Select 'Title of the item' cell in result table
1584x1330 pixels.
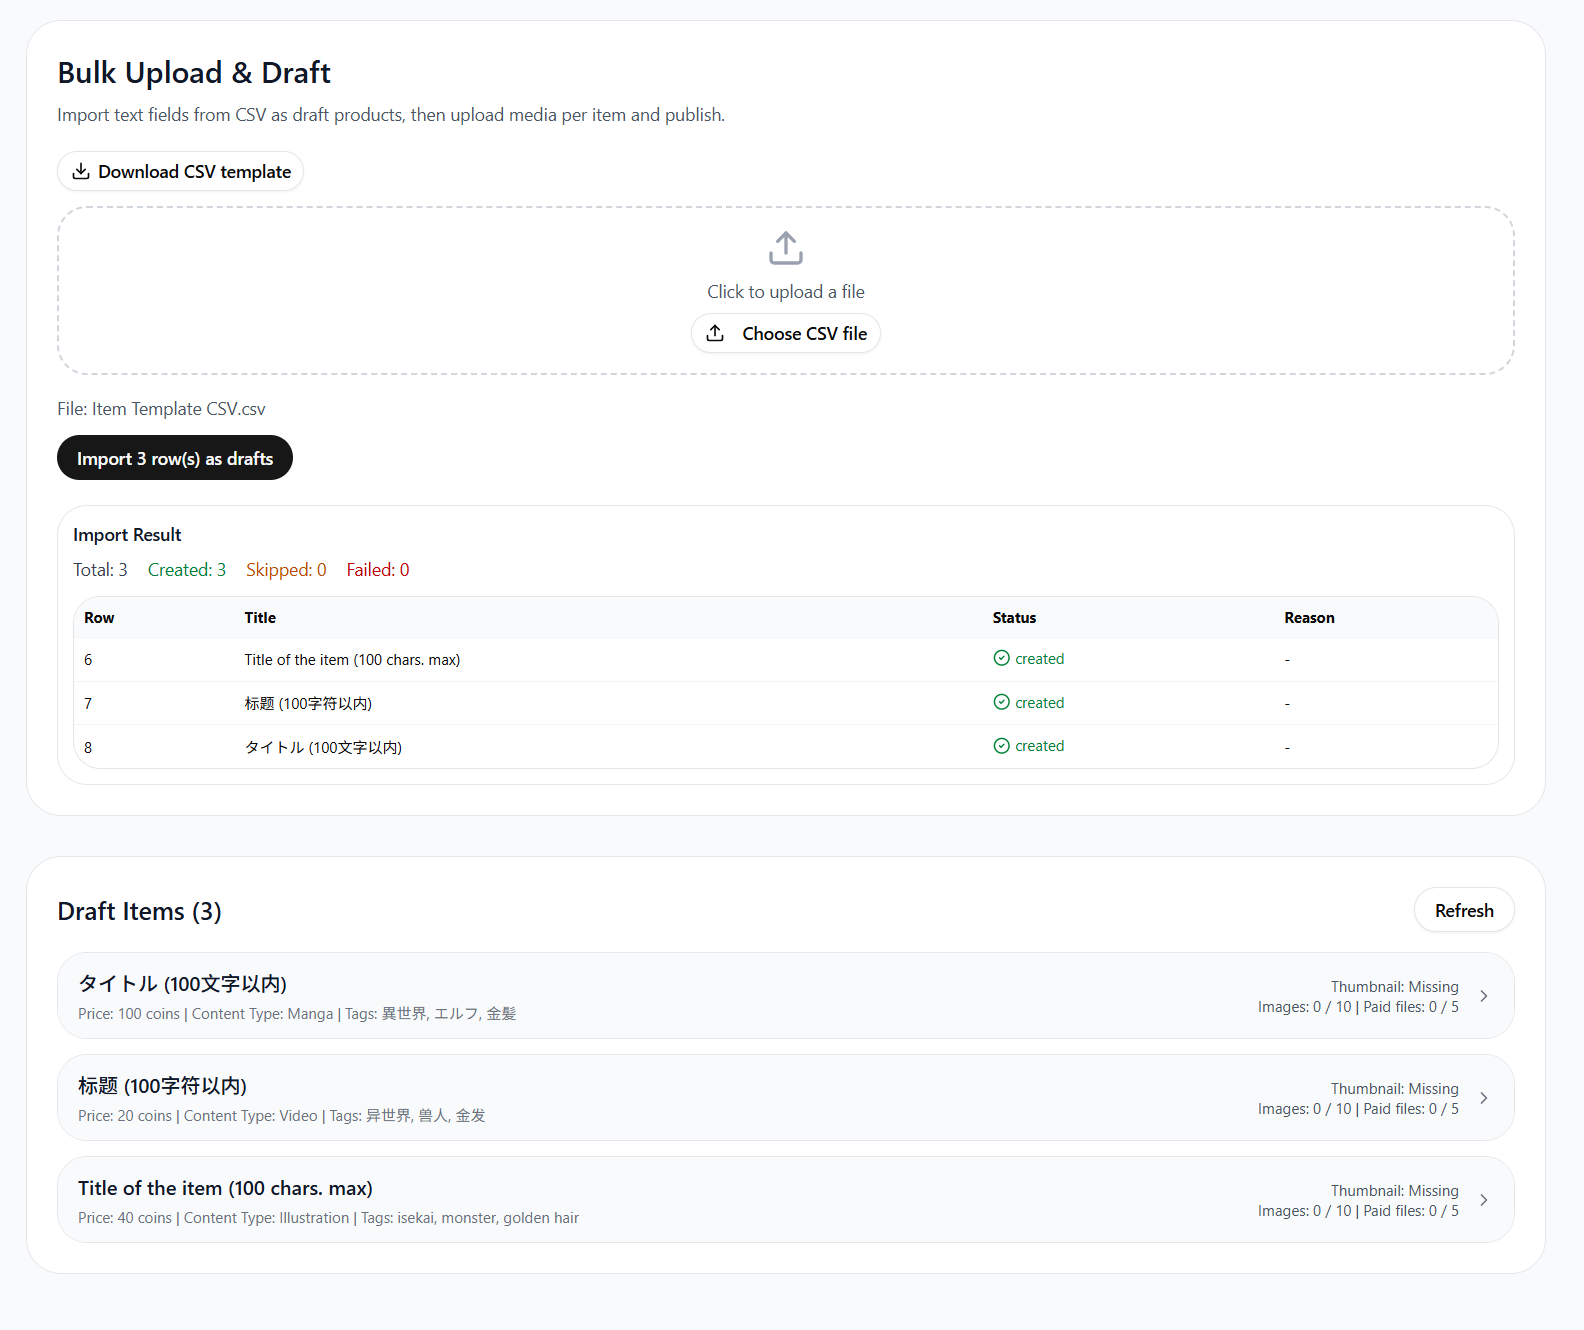[x=352, y=660]
